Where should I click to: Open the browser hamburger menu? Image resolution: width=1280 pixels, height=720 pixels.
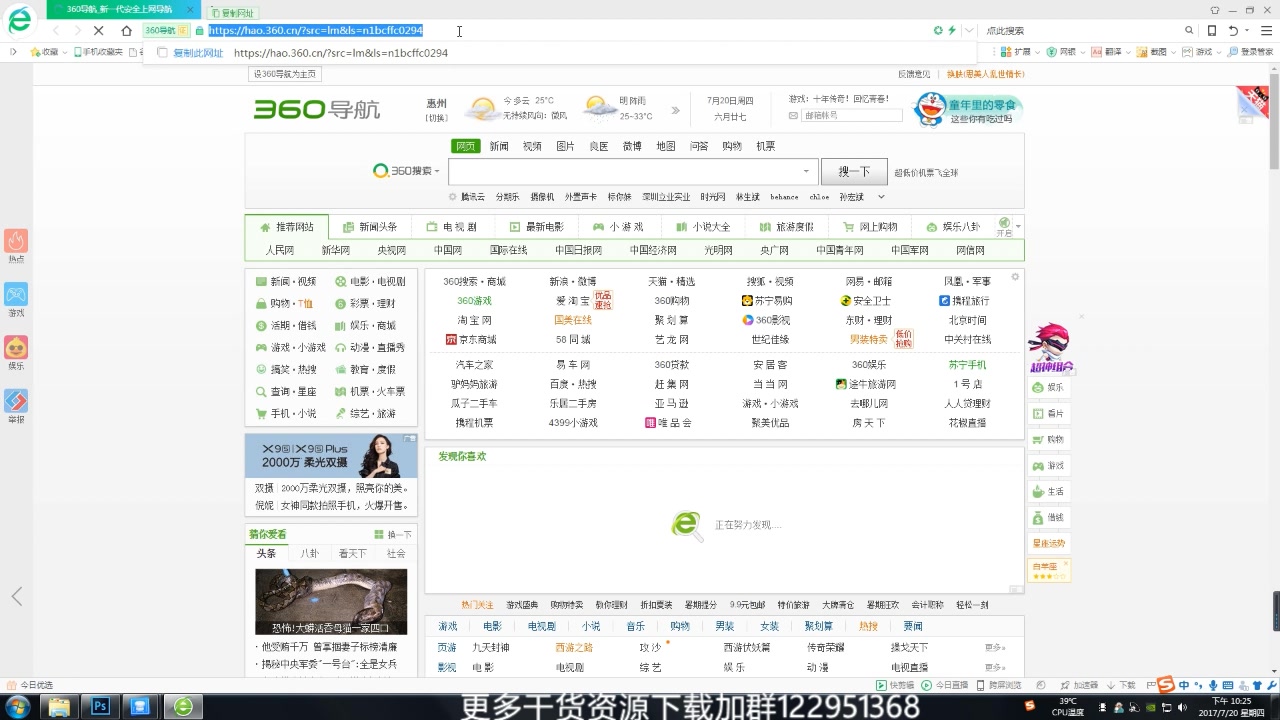[x=1266, y=31]
